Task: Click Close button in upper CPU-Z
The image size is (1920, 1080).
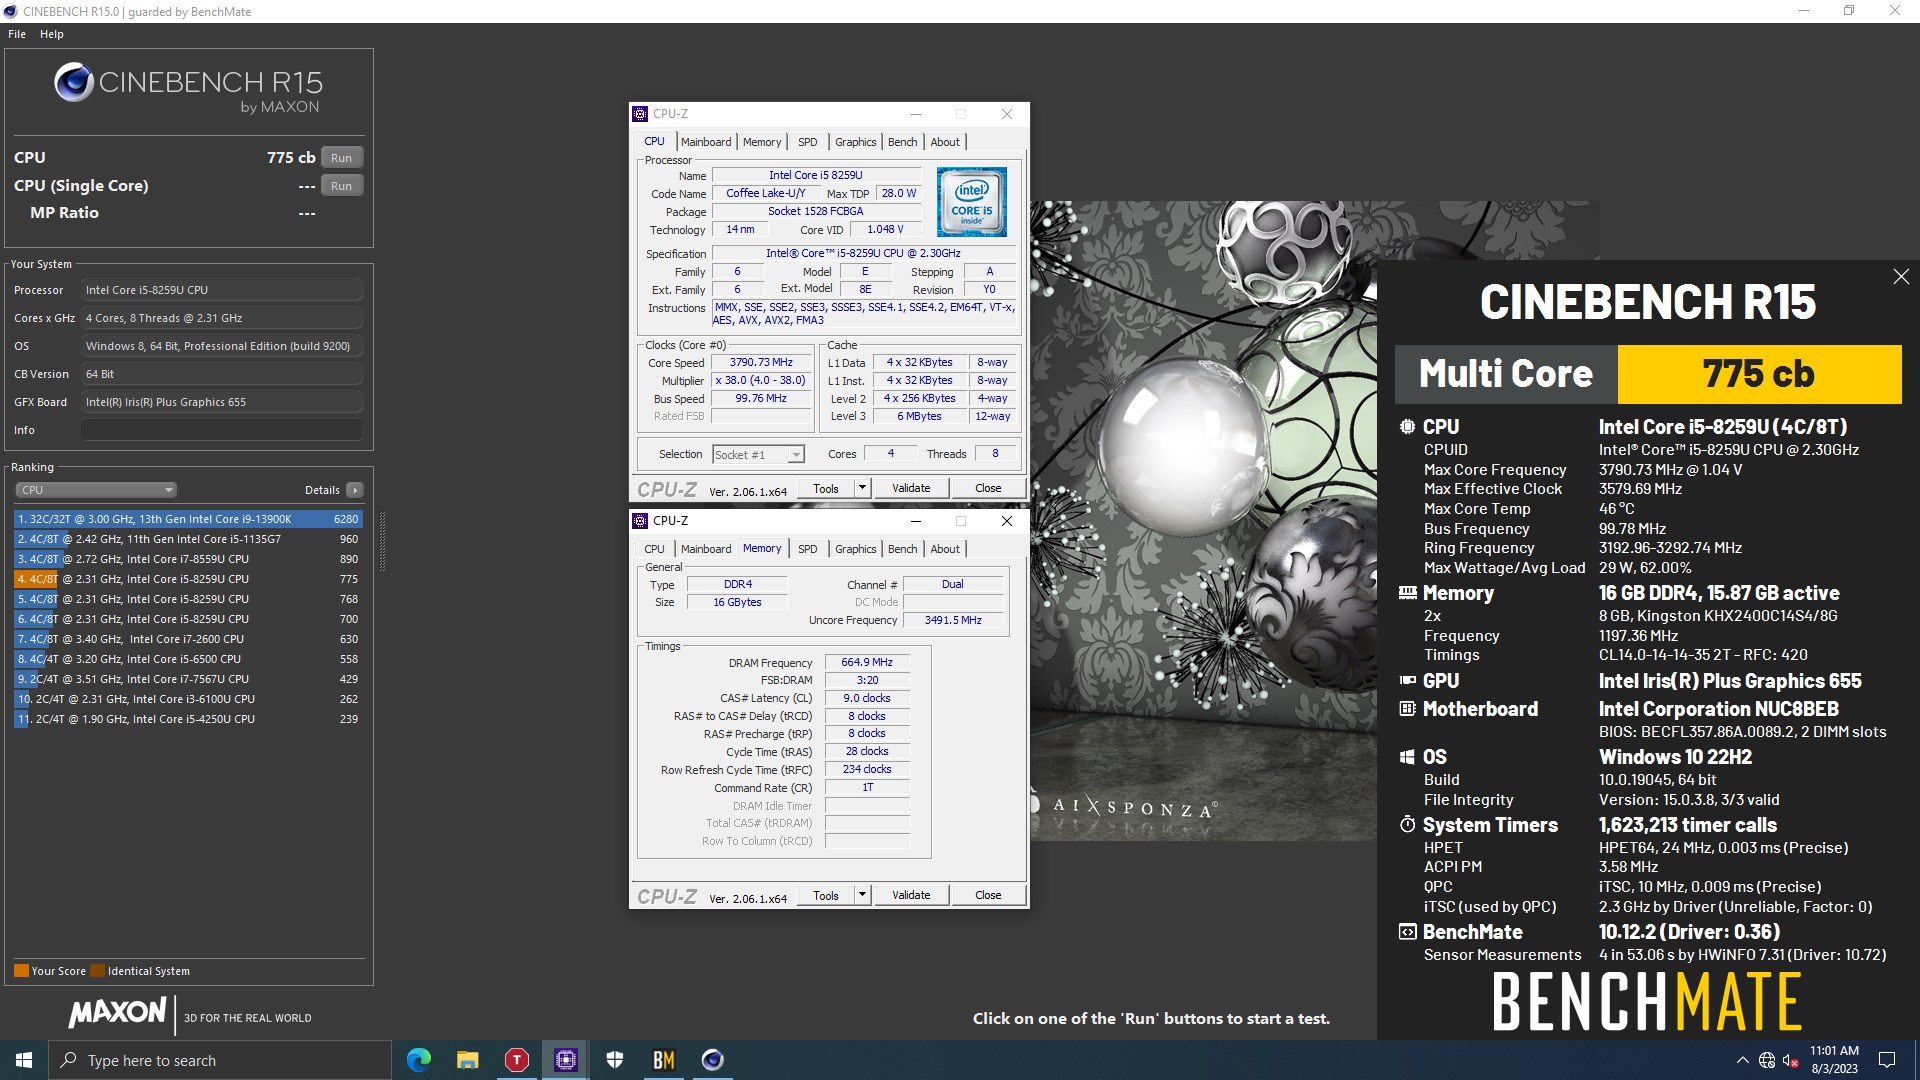Action: pos(988,488)
